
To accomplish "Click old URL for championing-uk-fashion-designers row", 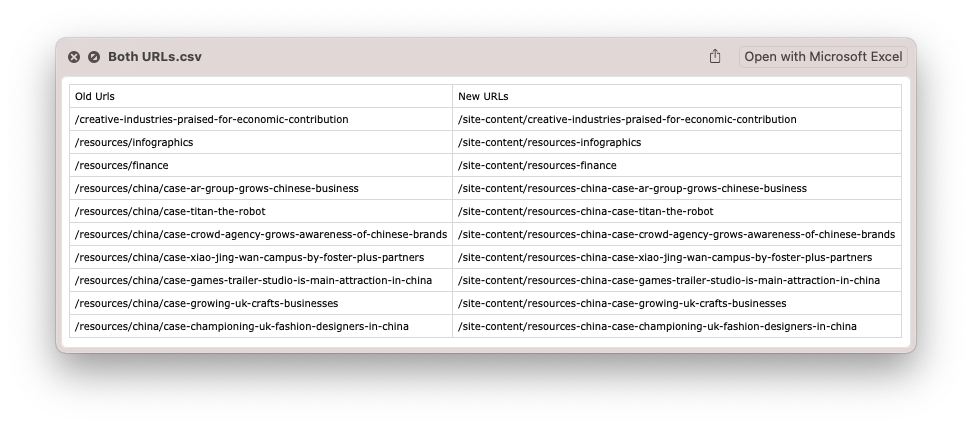I will tap(242, 326).
